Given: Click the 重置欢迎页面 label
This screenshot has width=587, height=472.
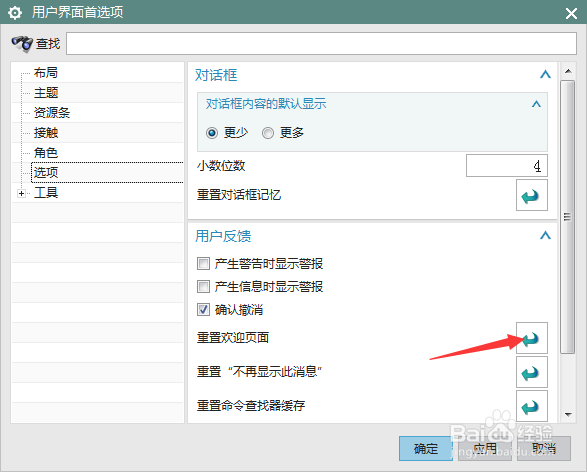Looking at the screenshot, I should point(233,338).
